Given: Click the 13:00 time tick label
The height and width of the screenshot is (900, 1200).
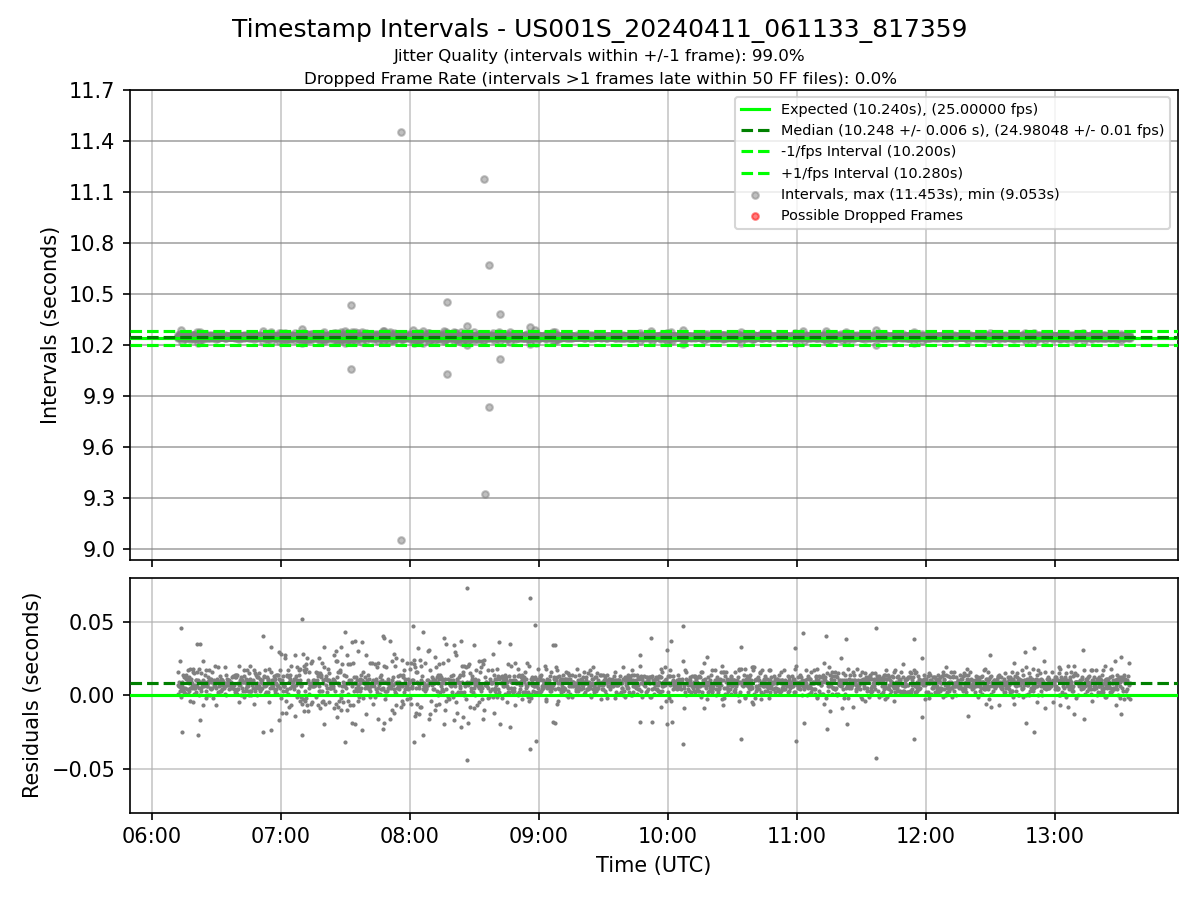Looking at the screenshot, I should (x=1055, y=836).
